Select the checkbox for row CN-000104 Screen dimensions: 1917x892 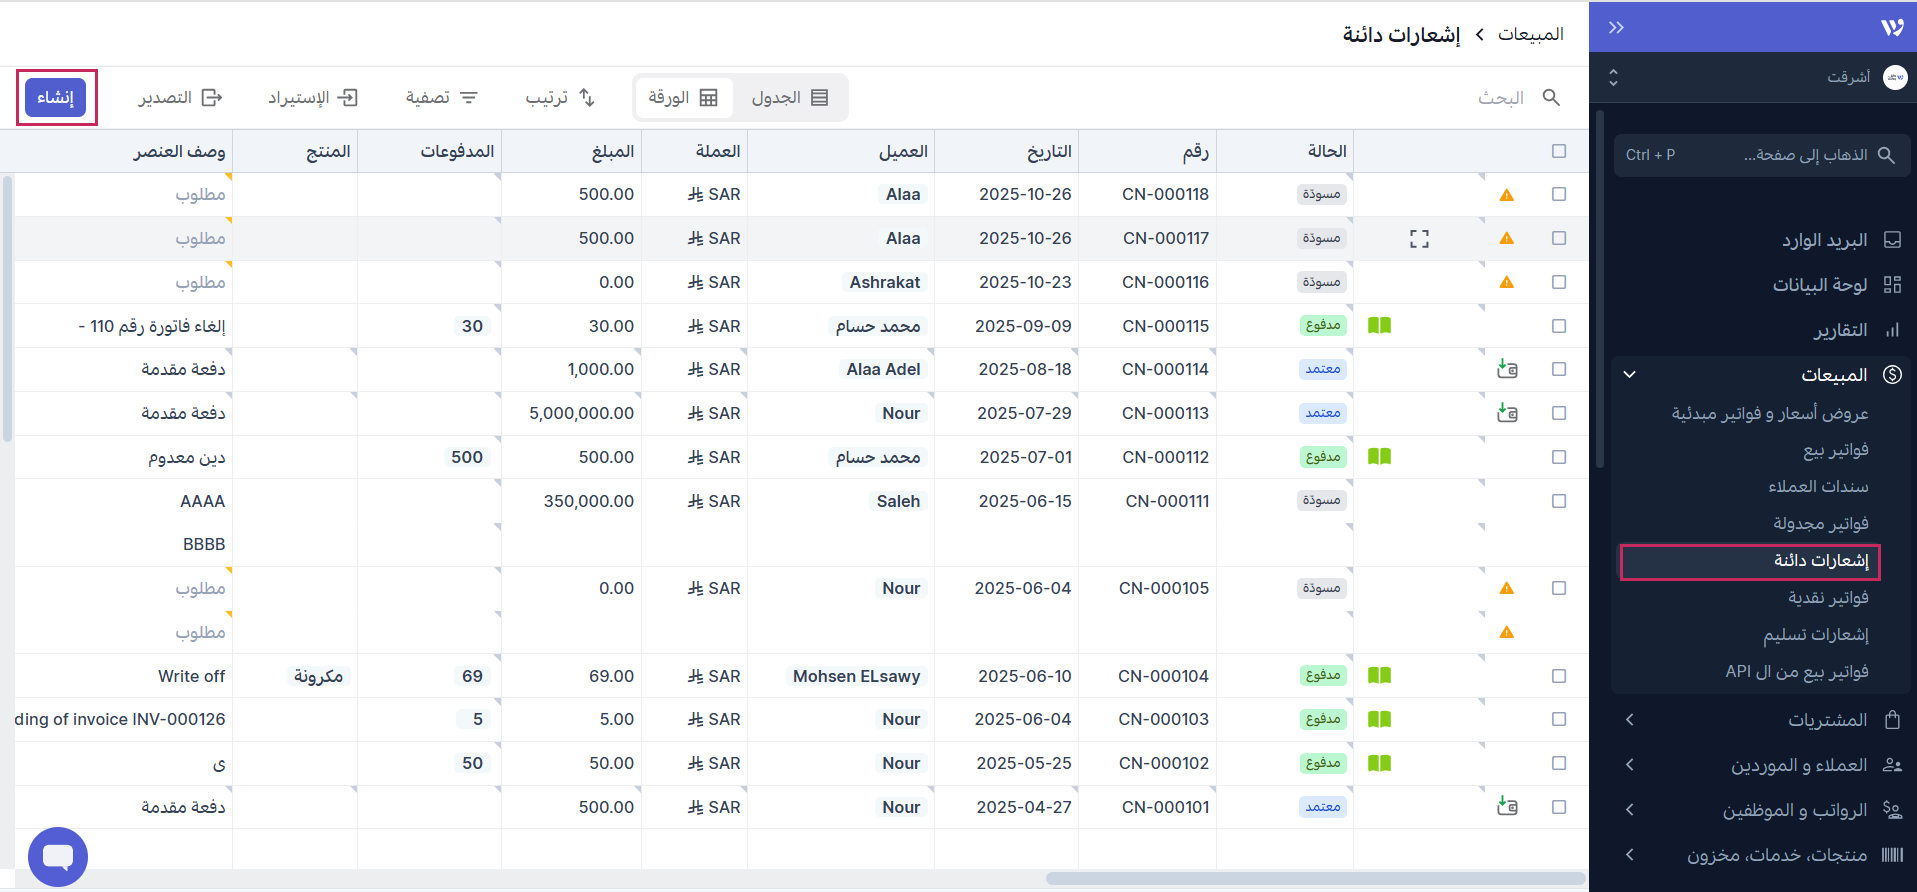(x=1558, y=677)
